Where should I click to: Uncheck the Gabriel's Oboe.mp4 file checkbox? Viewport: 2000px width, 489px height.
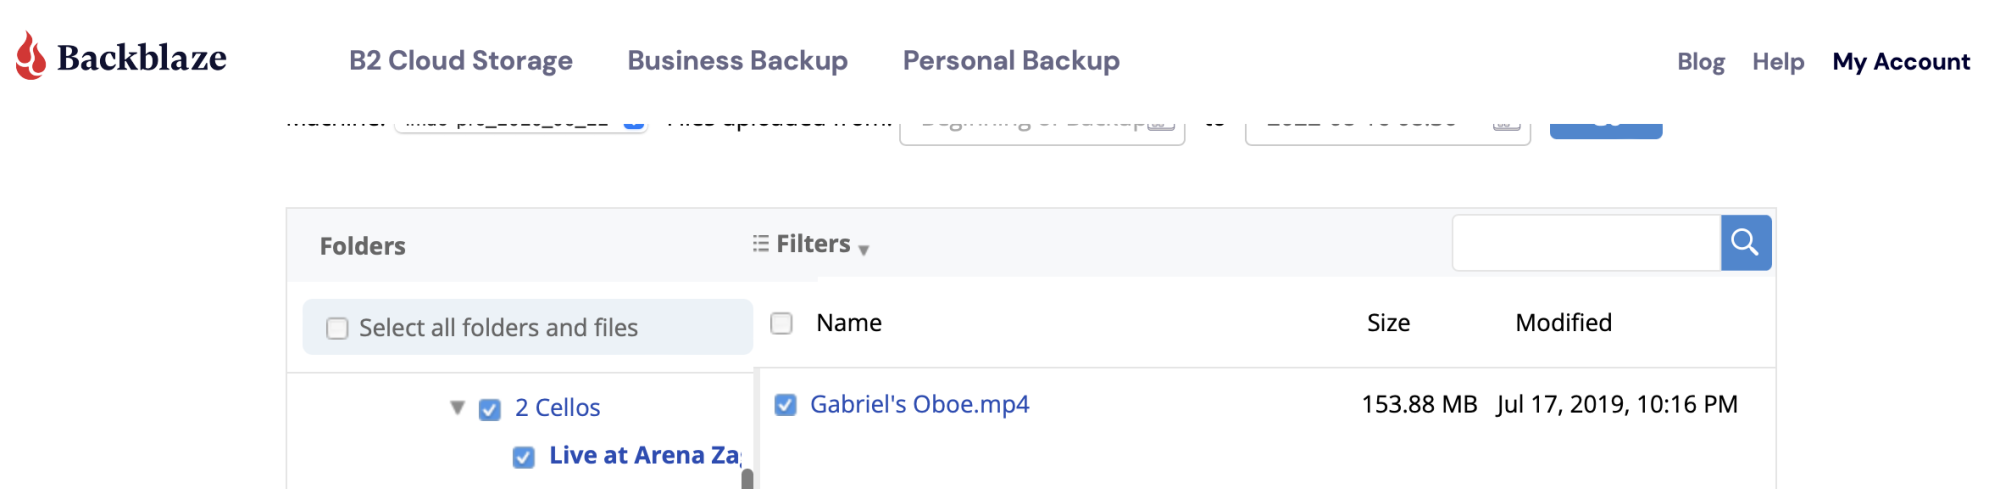(x=786, y=404)
